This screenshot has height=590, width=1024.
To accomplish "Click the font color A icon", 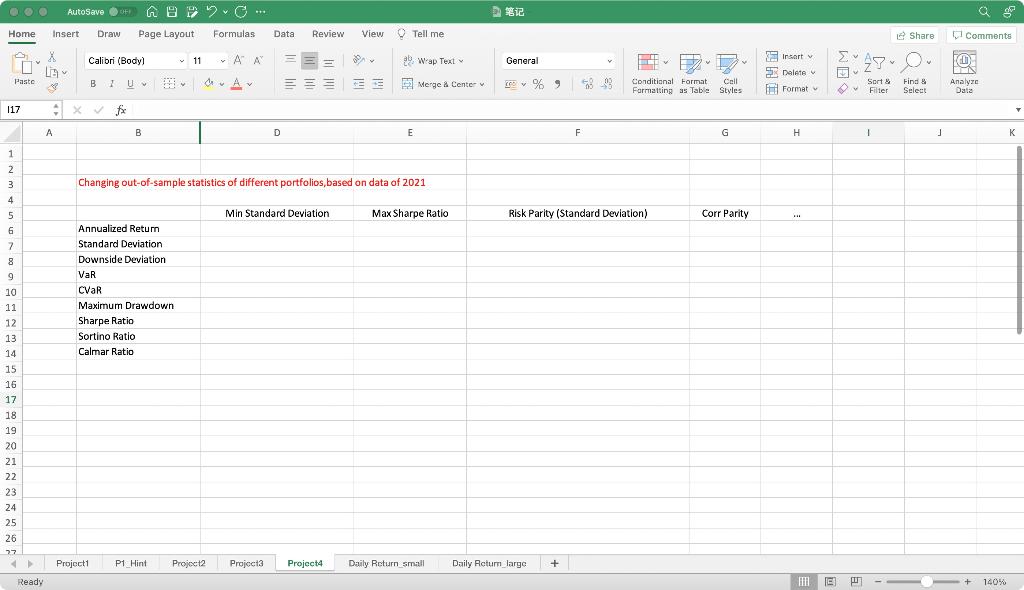I will click(236, 84).
